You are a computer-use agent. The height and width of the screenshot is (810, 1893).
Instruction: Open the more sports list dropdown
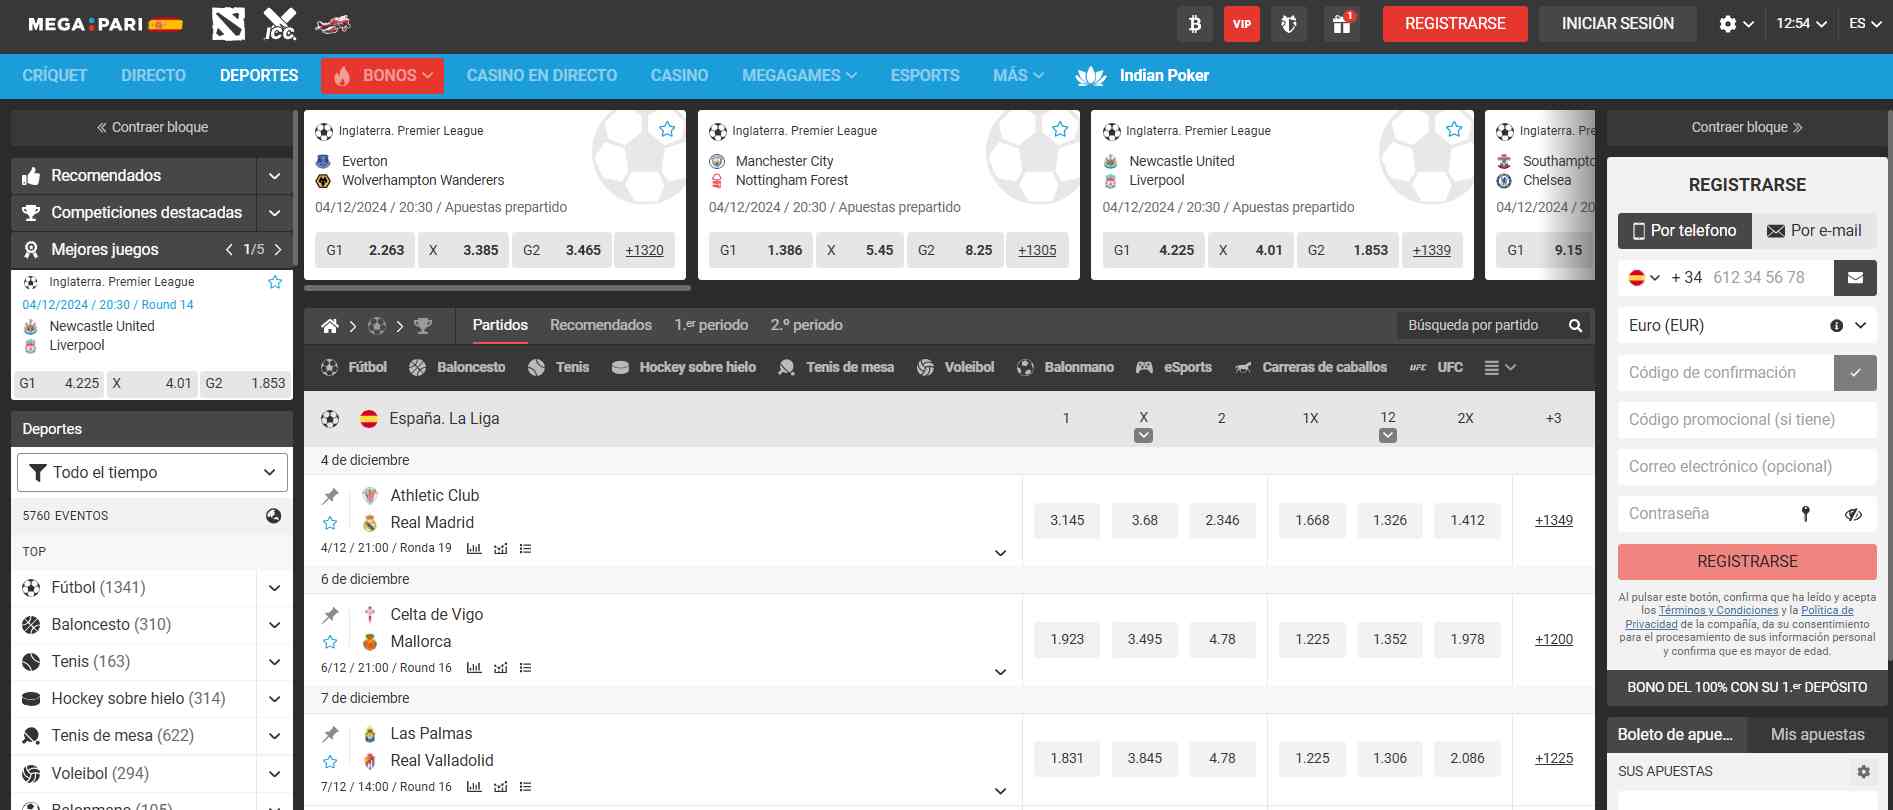click(x=1500, y=368)
